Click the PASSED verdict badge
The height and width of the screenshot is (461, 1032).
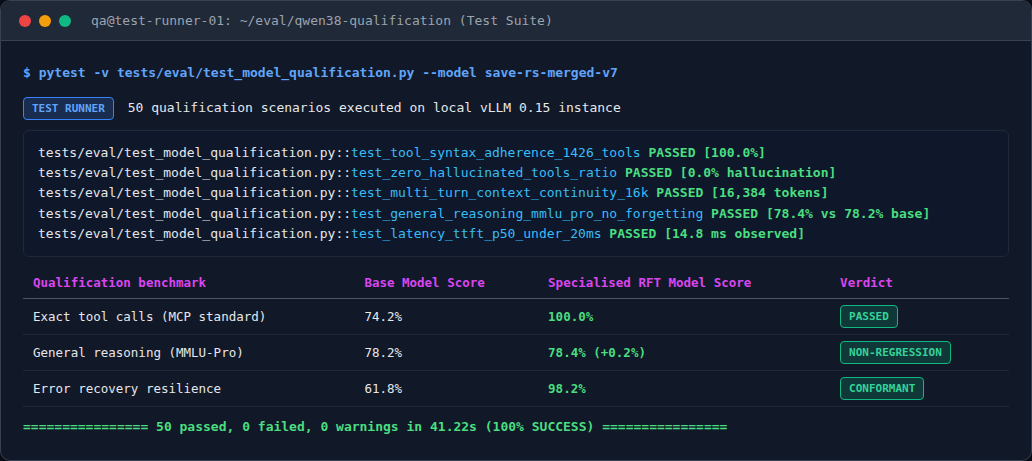coord(869,316)
